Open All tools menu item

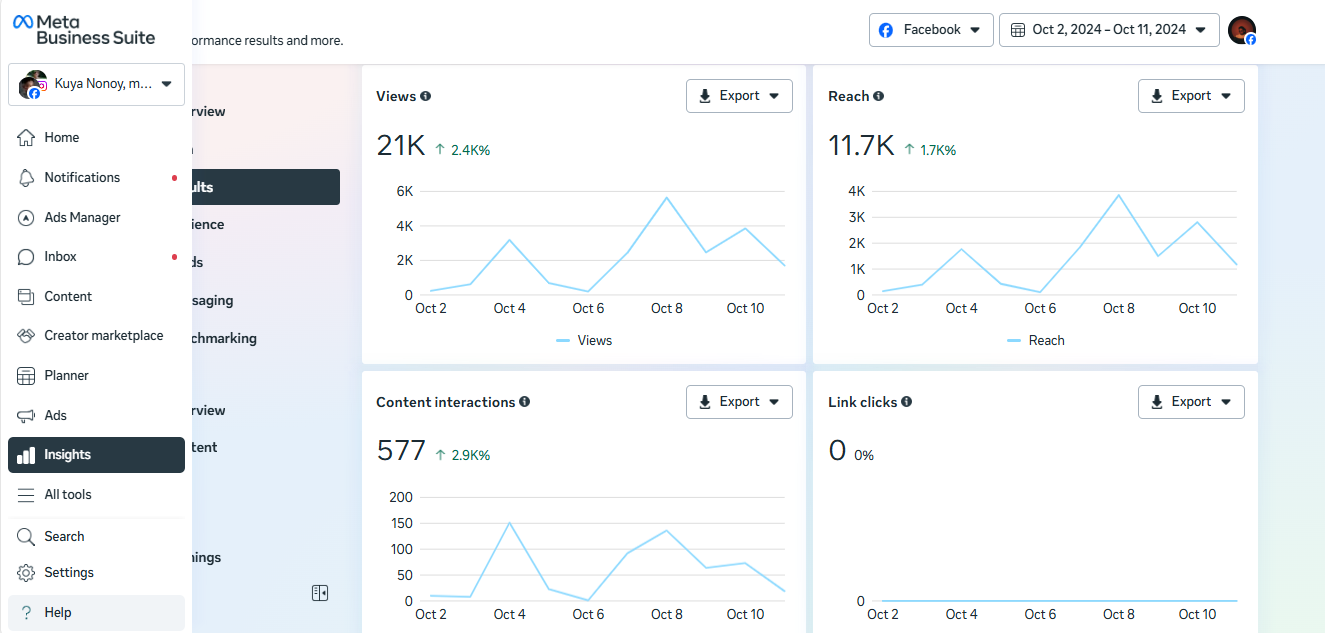96,495
